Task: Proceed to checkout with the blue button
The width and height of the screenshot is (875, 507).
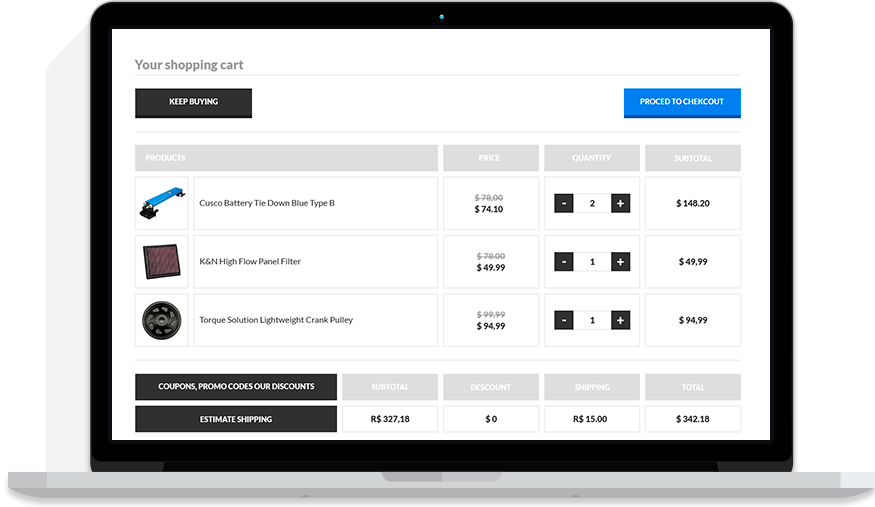Action: [x=682, y=102]
